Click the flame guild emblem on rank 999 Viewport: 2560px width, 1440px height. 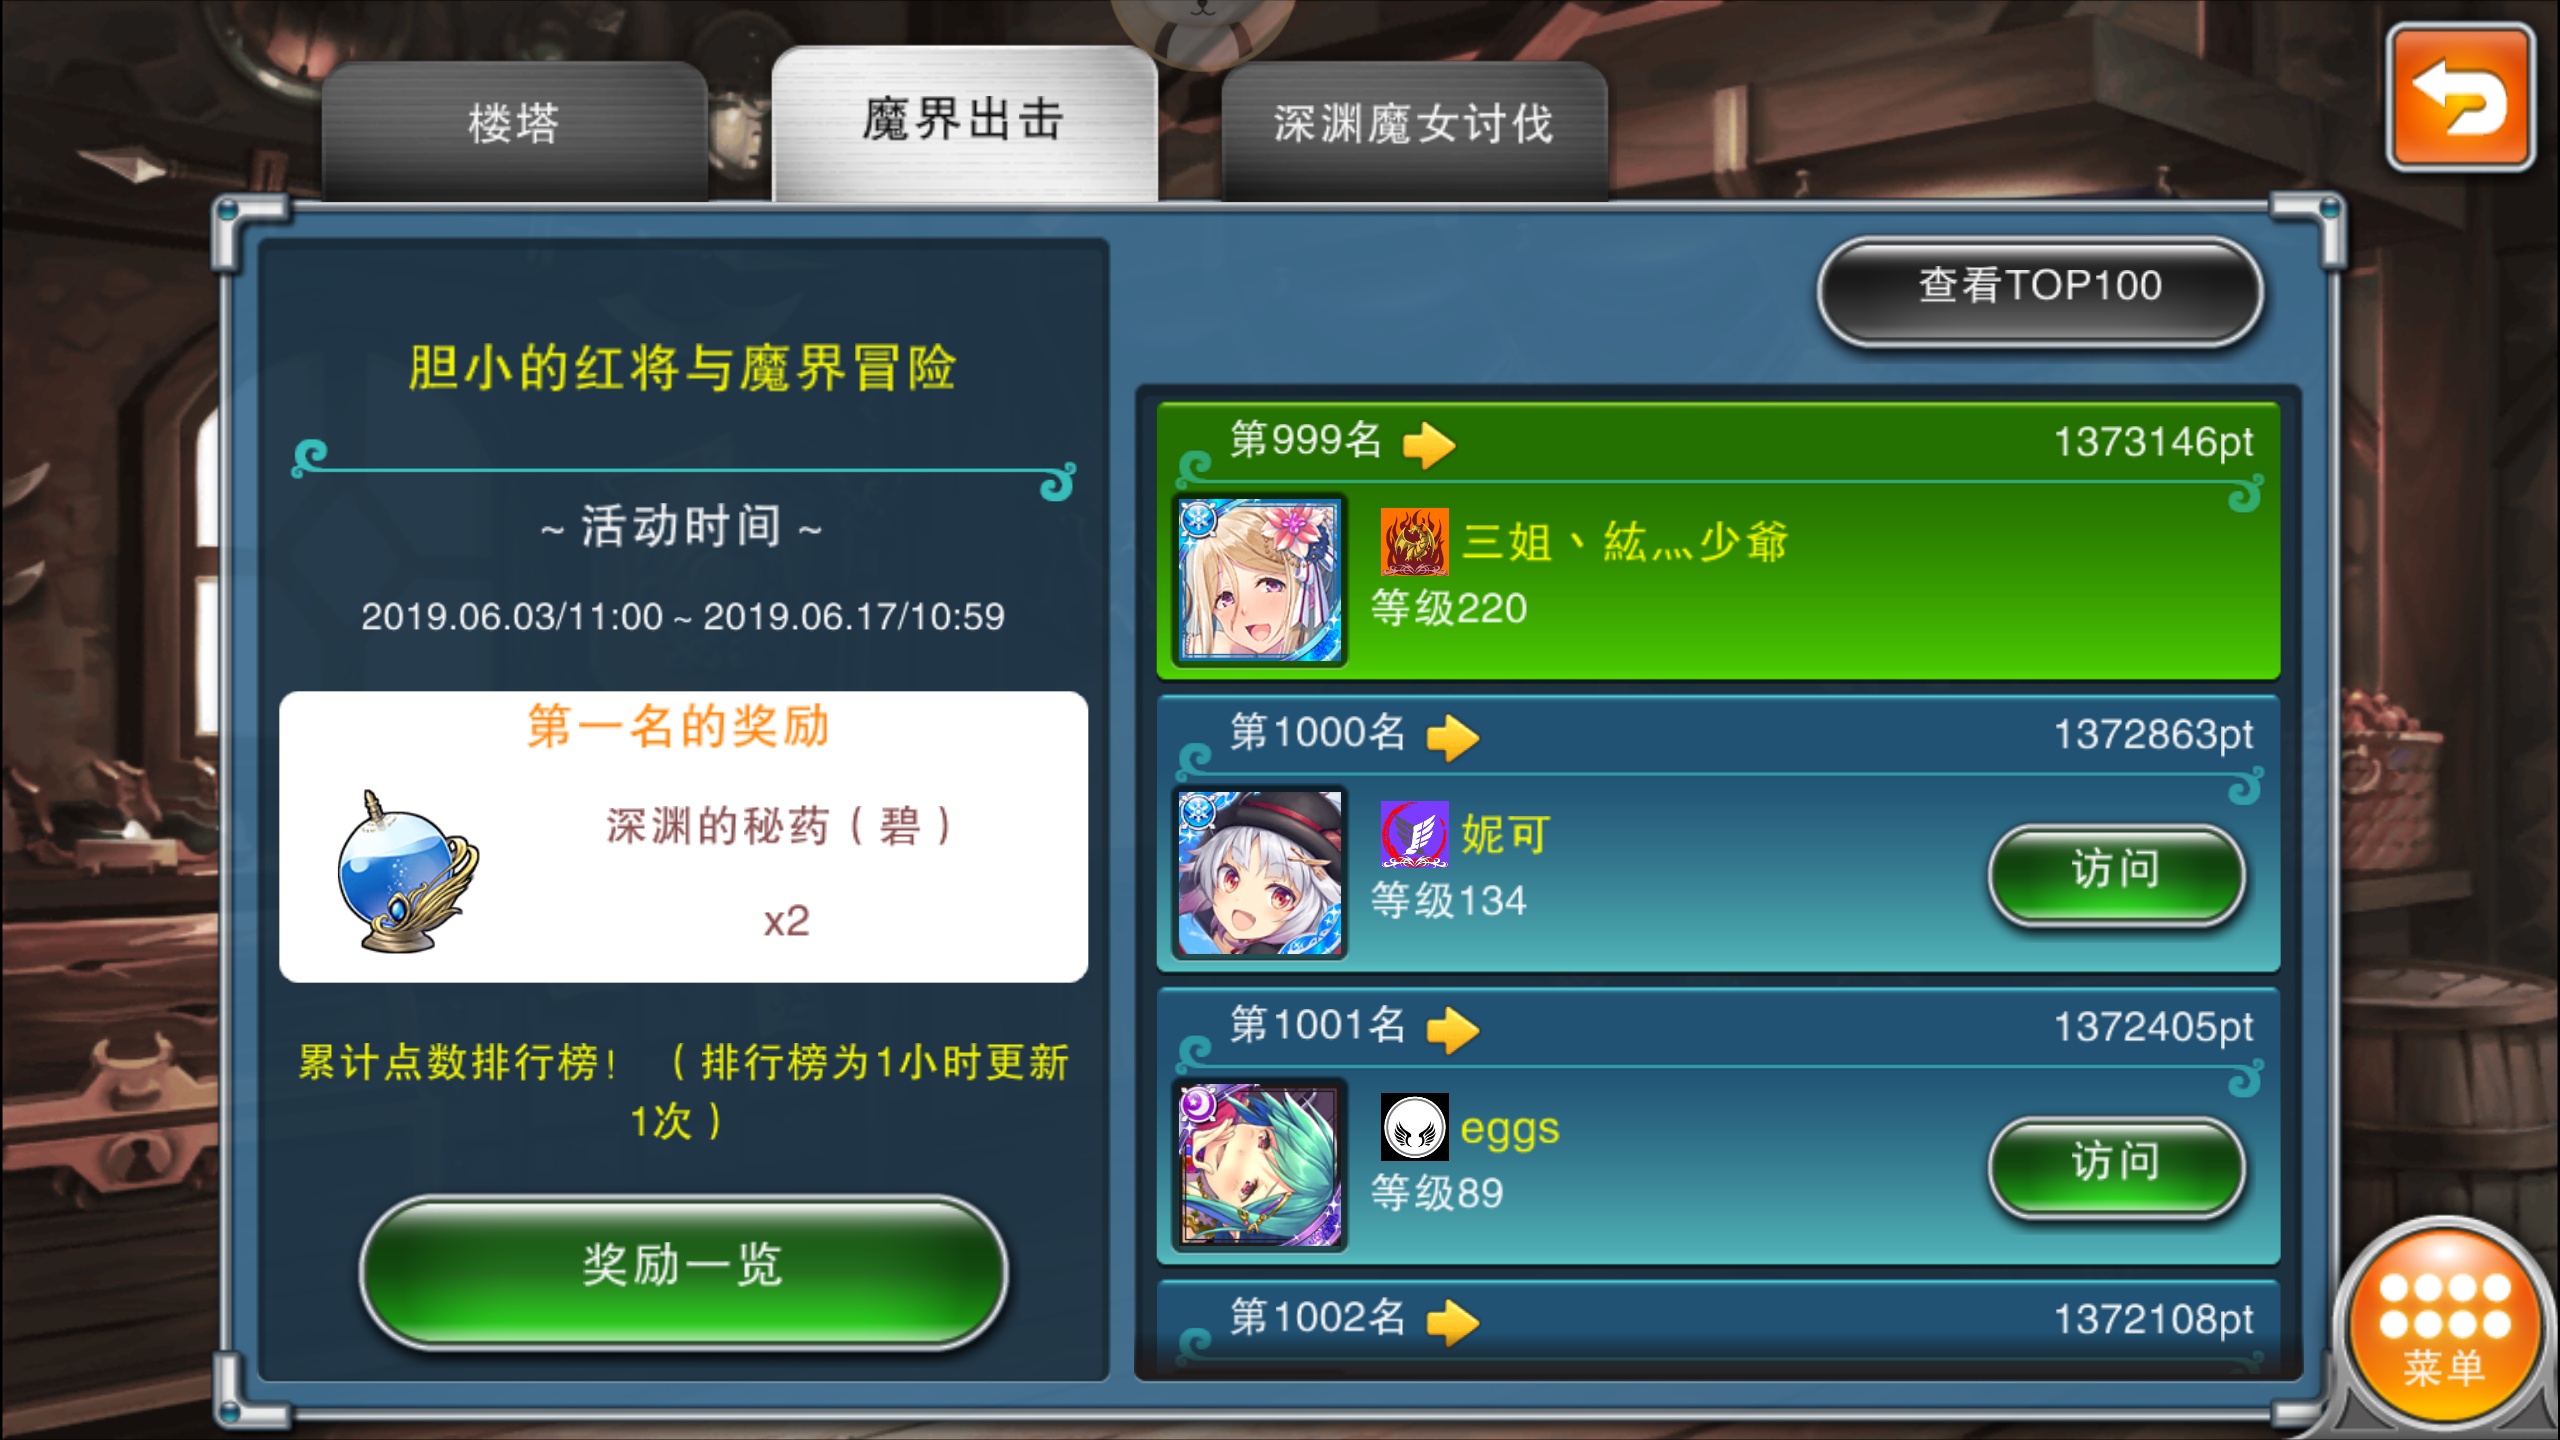(x=1414, y=541)
